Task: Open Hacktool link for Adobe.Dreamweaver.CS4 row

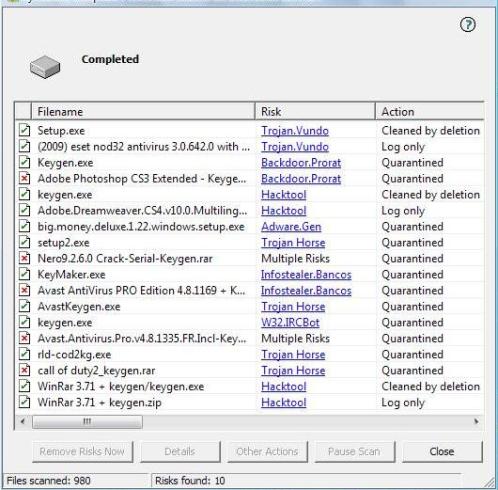Action: 284,211
